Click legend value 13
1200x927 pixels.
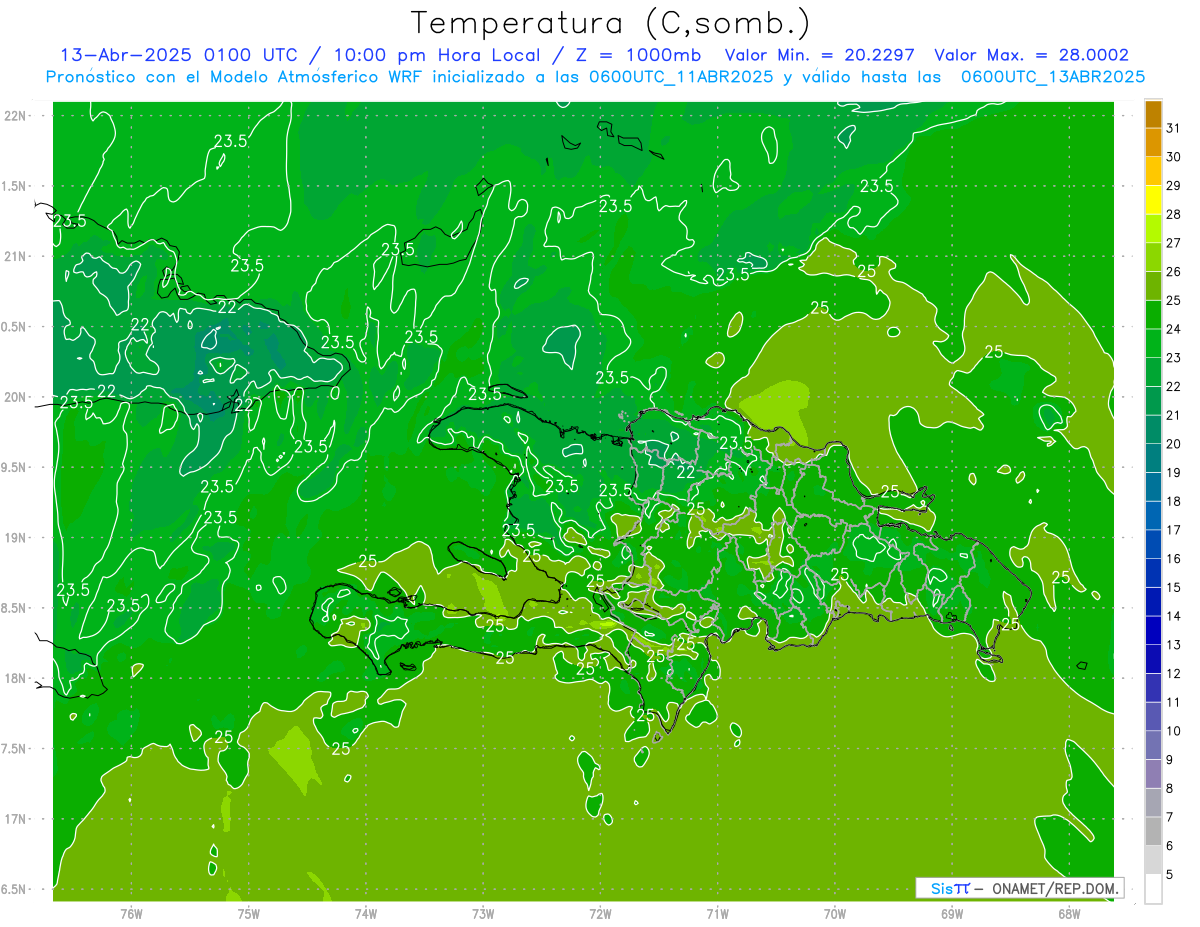1174,646
